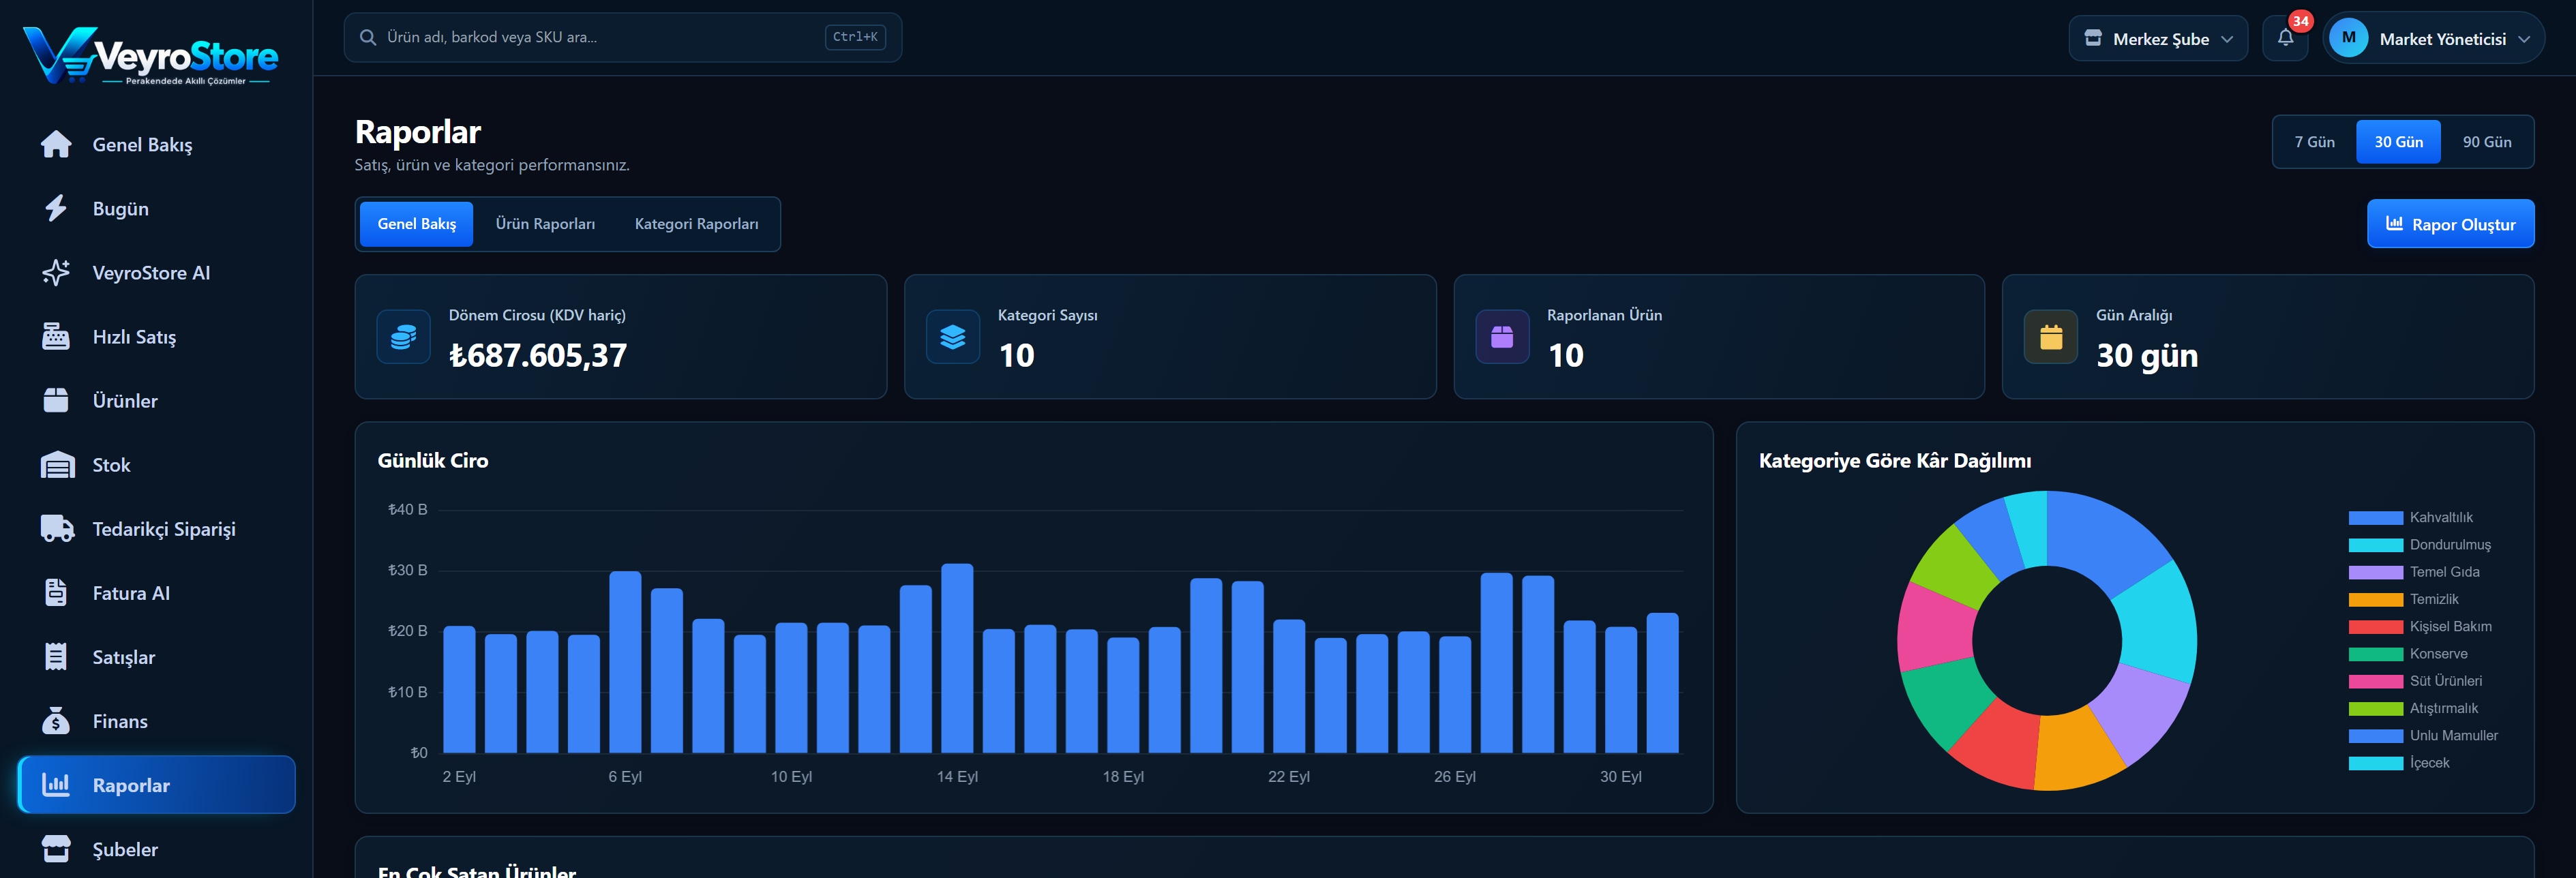Click the Ürünler box icon
This screenshot has width=2576, height=878.
point(56,400)
